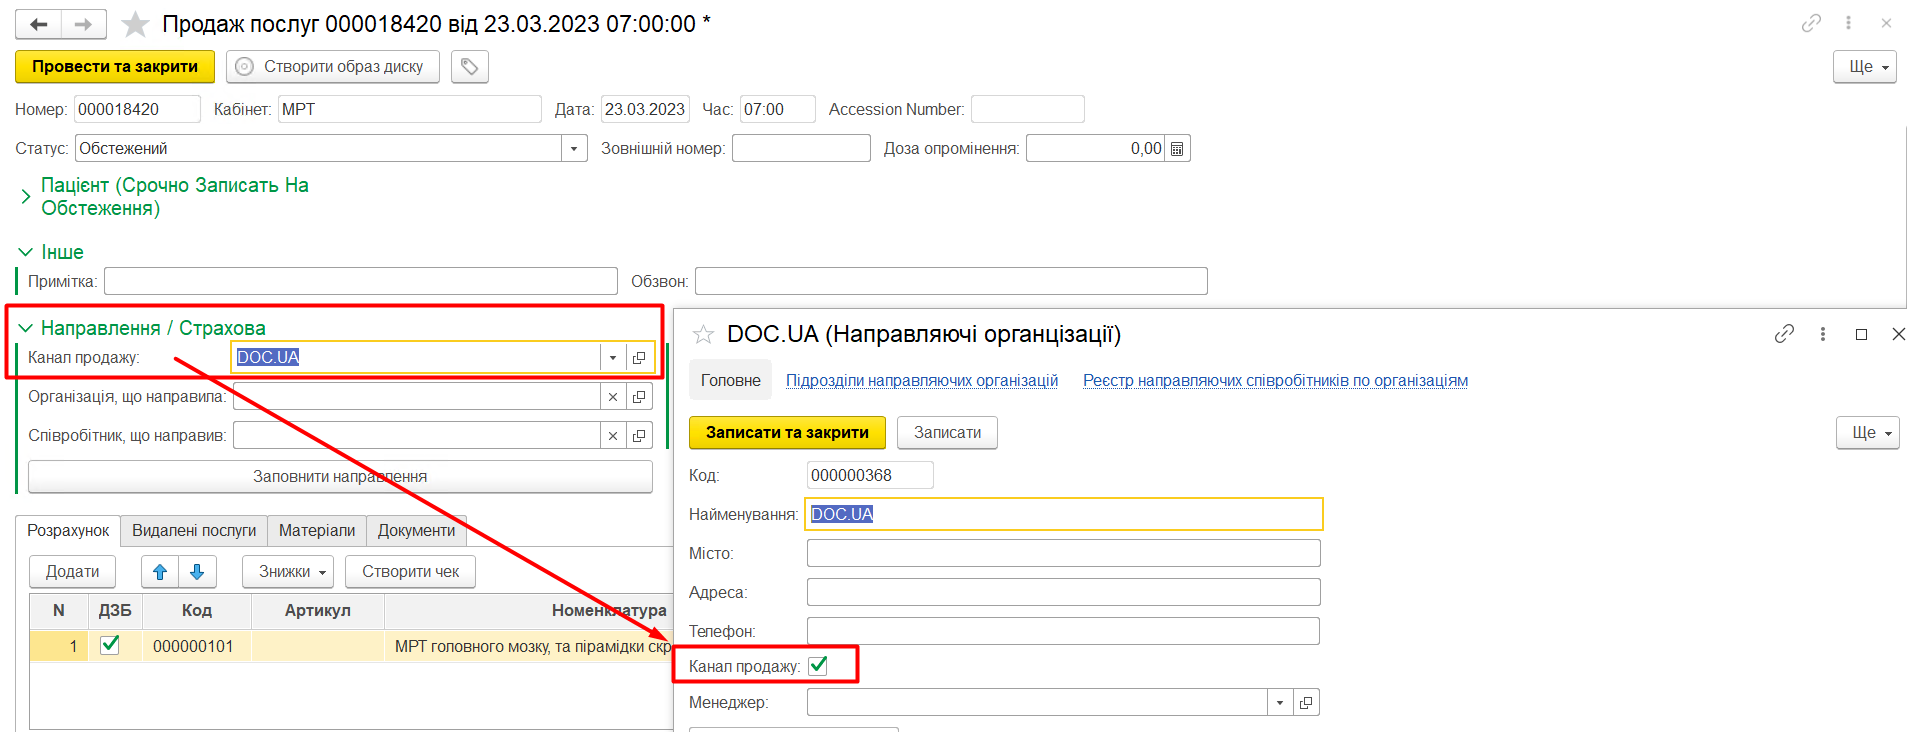1907x732 pixels.
Task: Click the back navigation arrow
Action: (39, 24)
